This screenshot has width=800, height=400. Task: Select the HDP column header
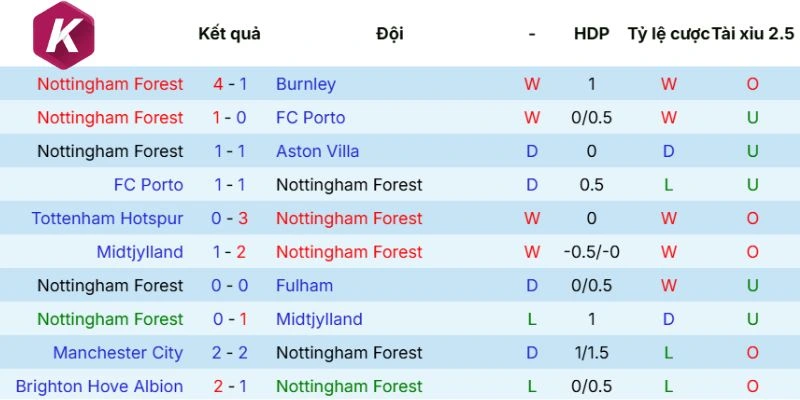click(591, 33)
